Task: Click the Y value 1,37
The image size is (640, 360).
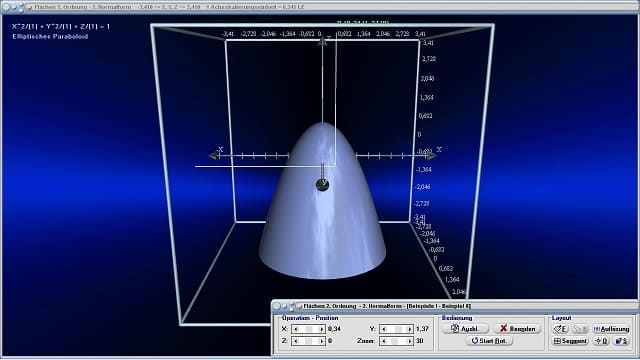Action: click(x=422, y=329)
